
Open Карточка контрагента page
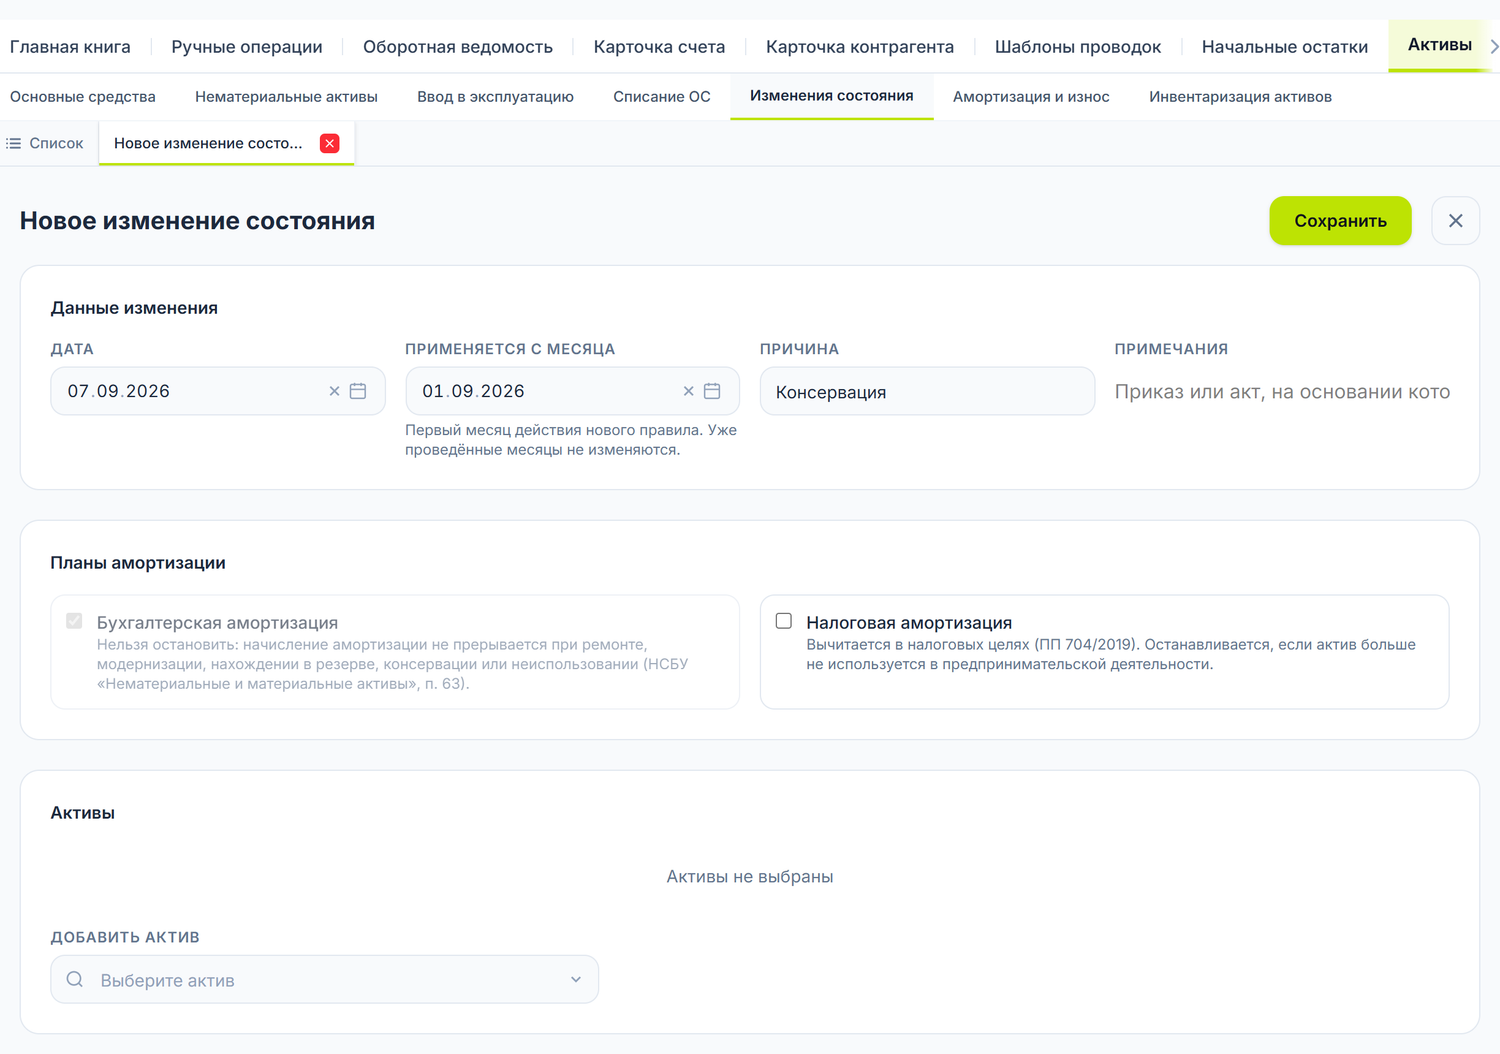coord(860,47)
